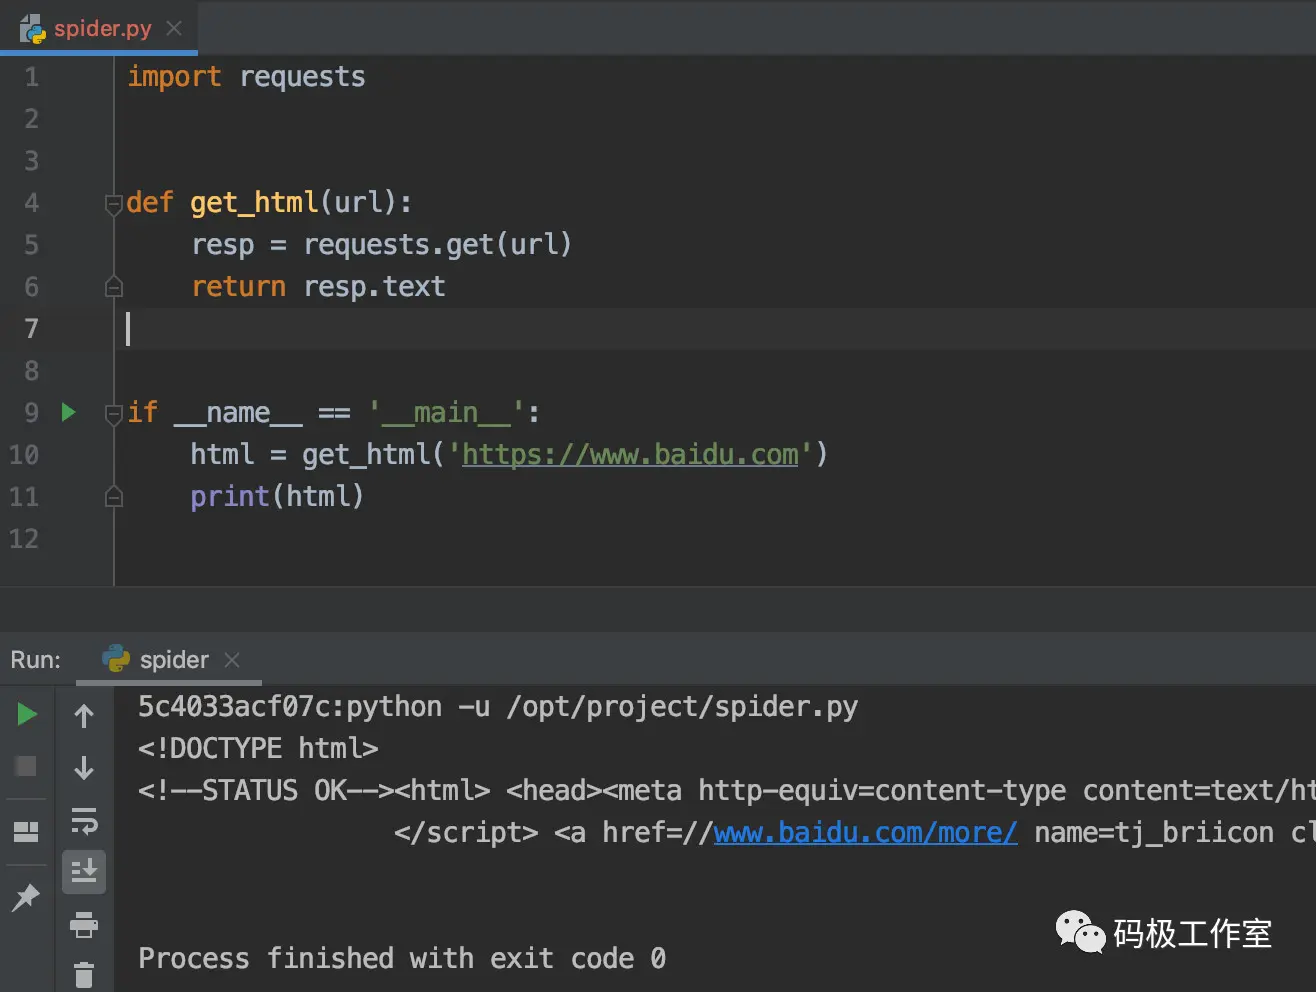Click the 'Run:' panel label
The width and height of the screenshot is (1316, 992).
(35, 660)
